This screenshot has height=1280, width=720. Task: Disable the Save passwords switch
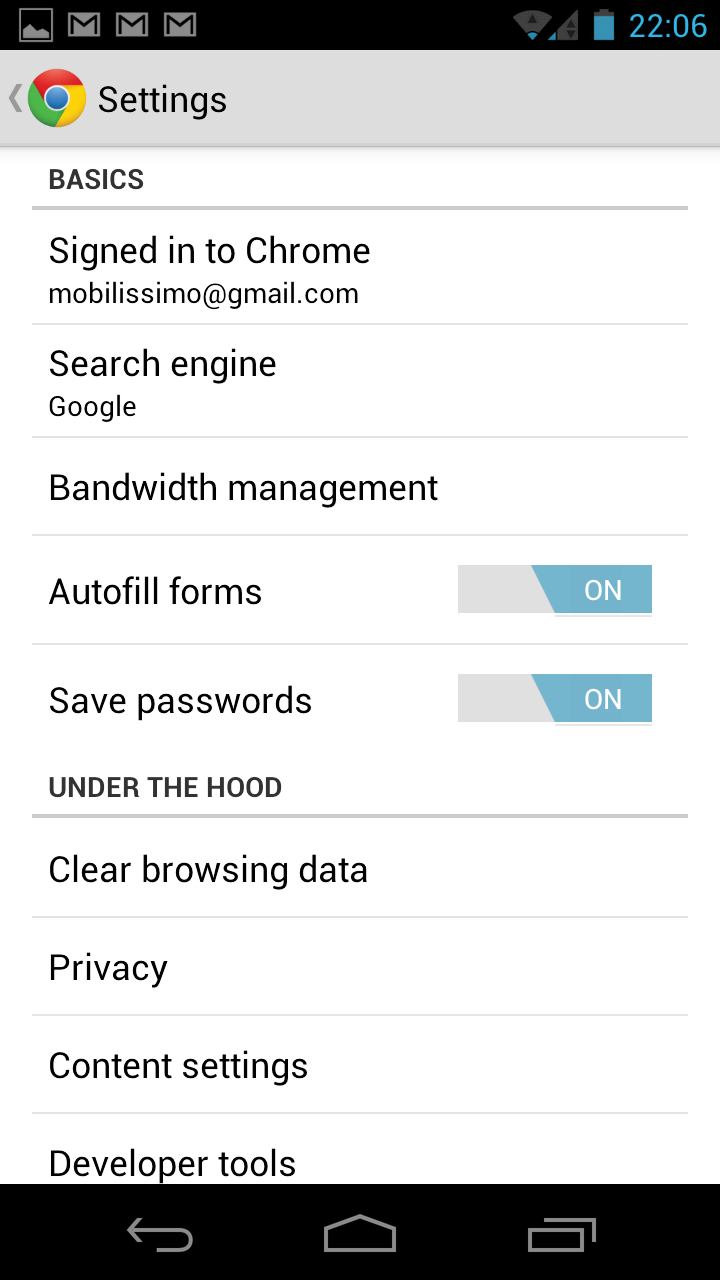click(555, 699)
